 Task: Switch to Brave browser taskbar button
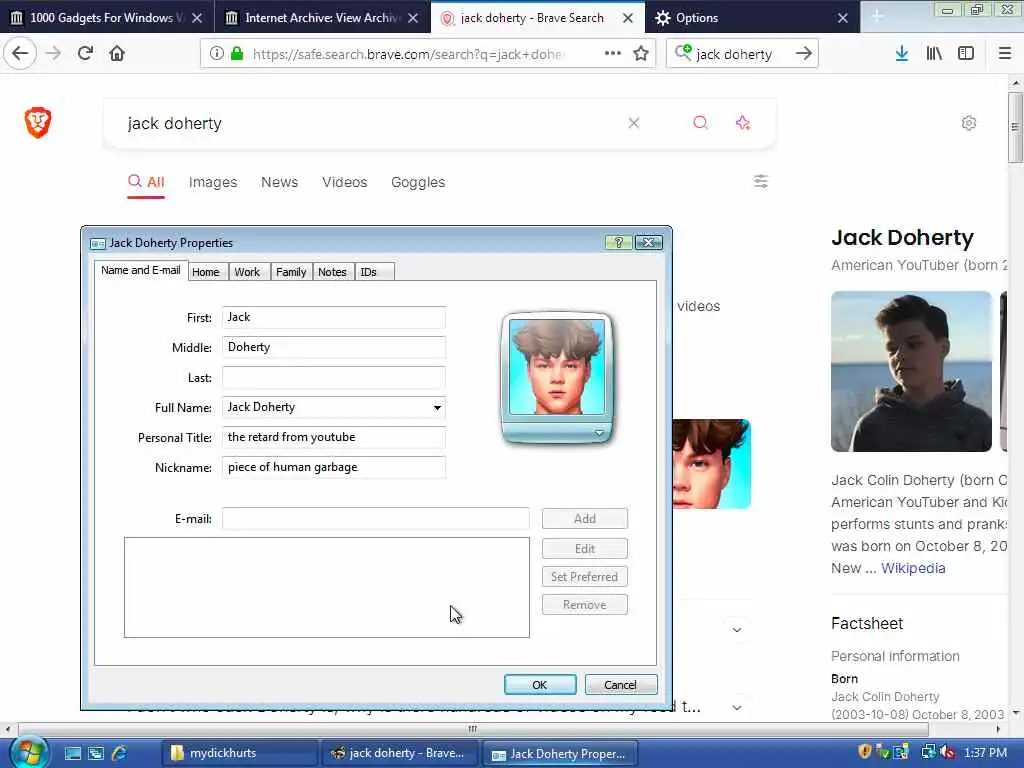tap(400, 753)
